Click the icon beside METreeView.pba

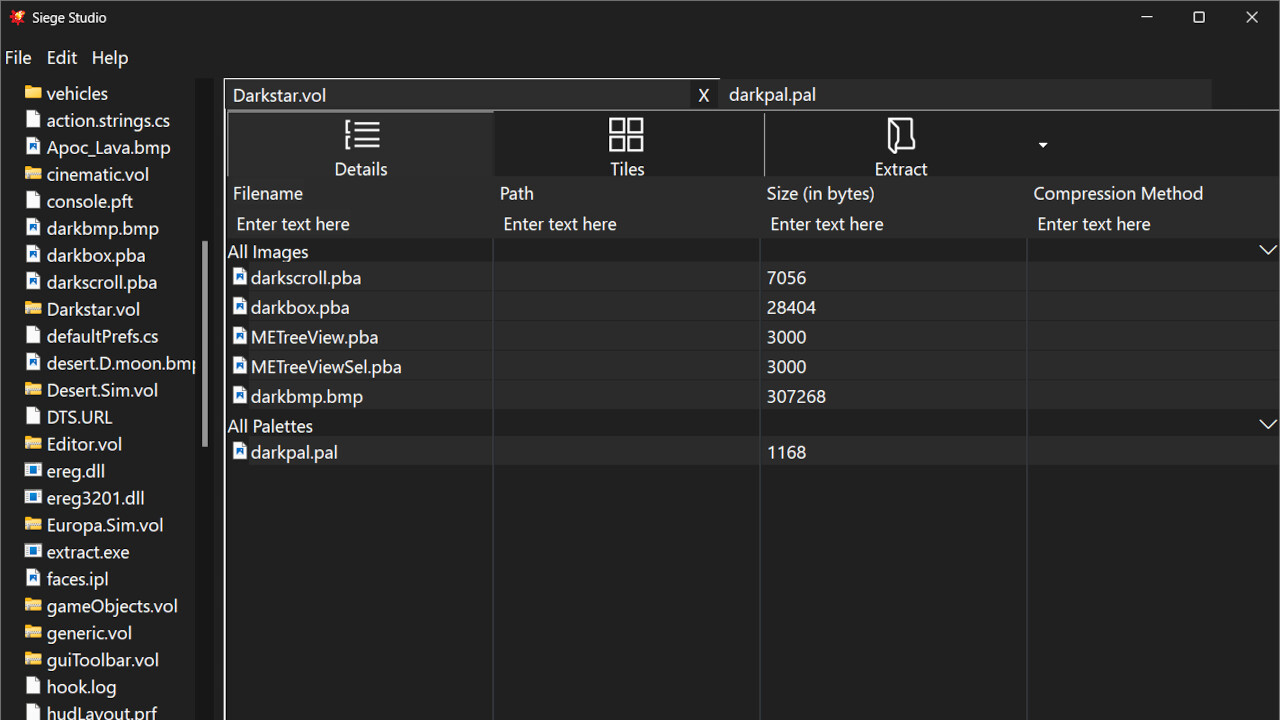[240, 337]
